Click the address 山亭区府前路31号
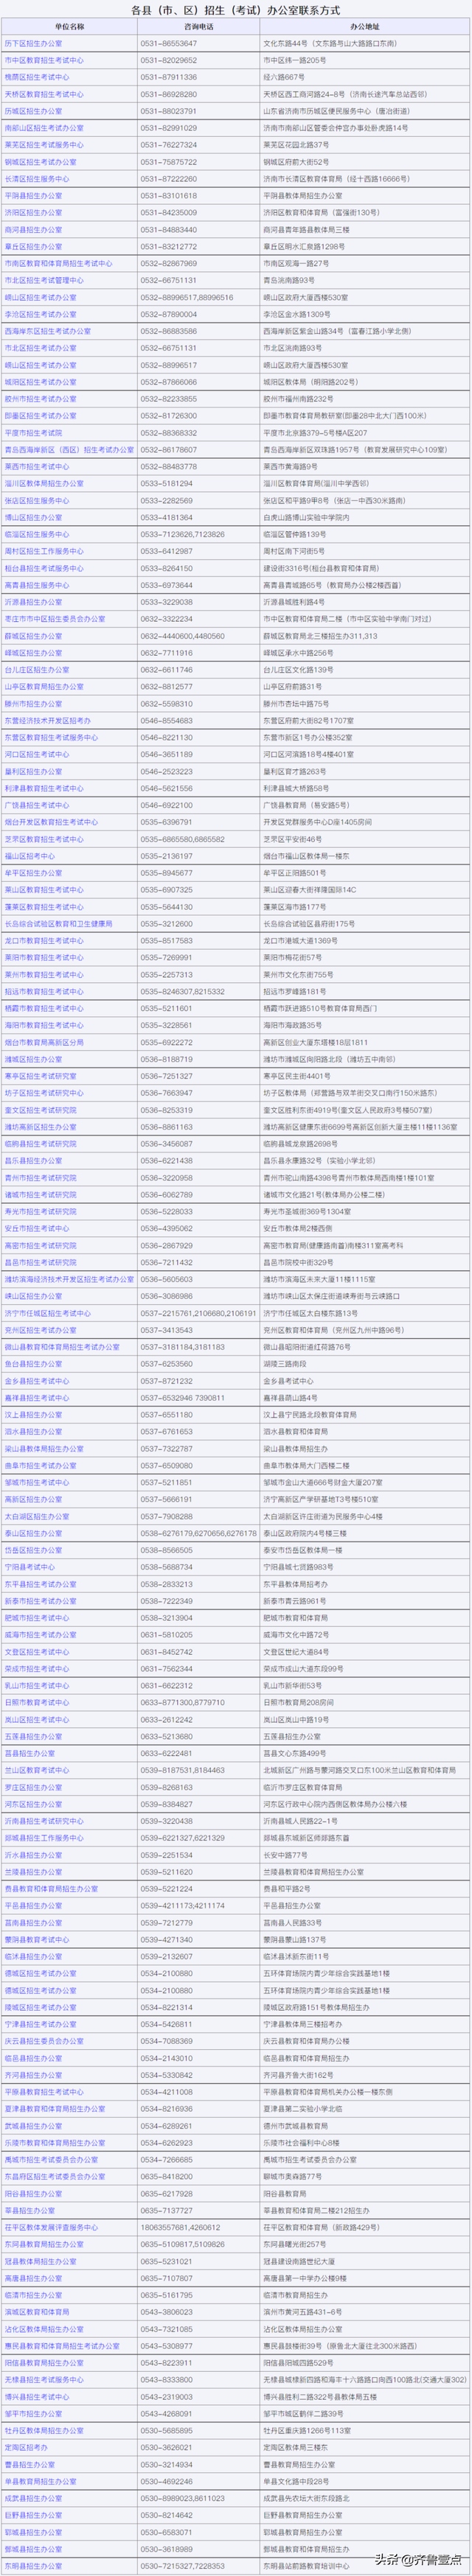The height and width of the screenshot is (2576, 472). tap(293, 687)
